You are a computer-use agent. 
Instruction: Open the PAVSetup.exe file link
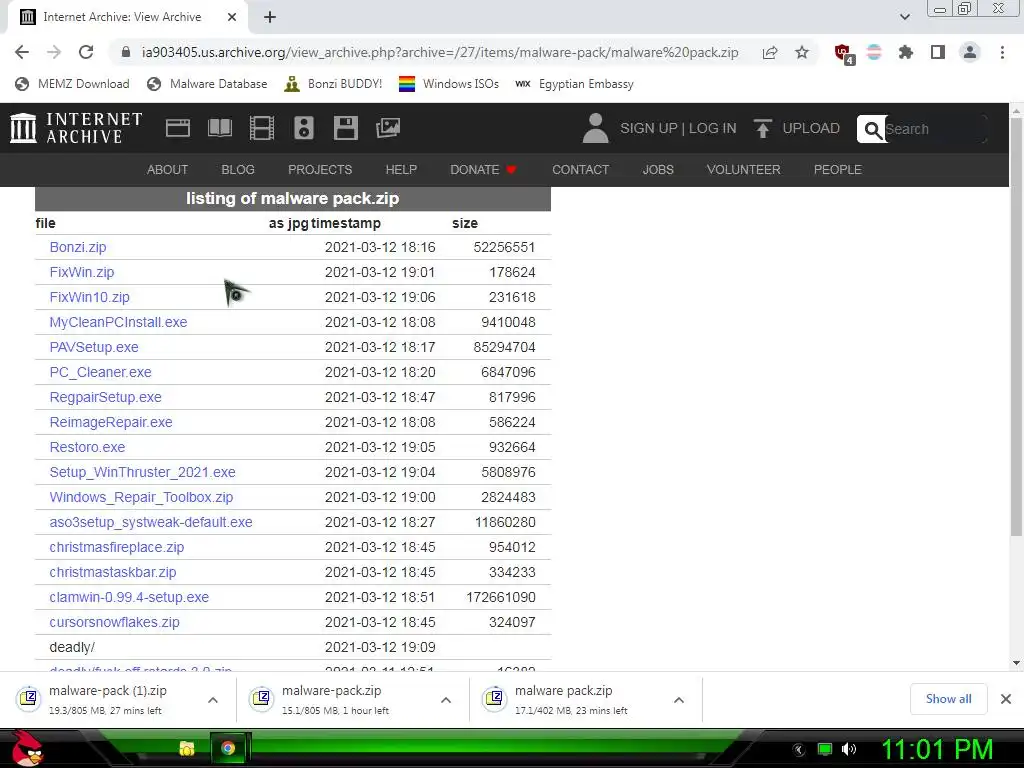point(94,347)
